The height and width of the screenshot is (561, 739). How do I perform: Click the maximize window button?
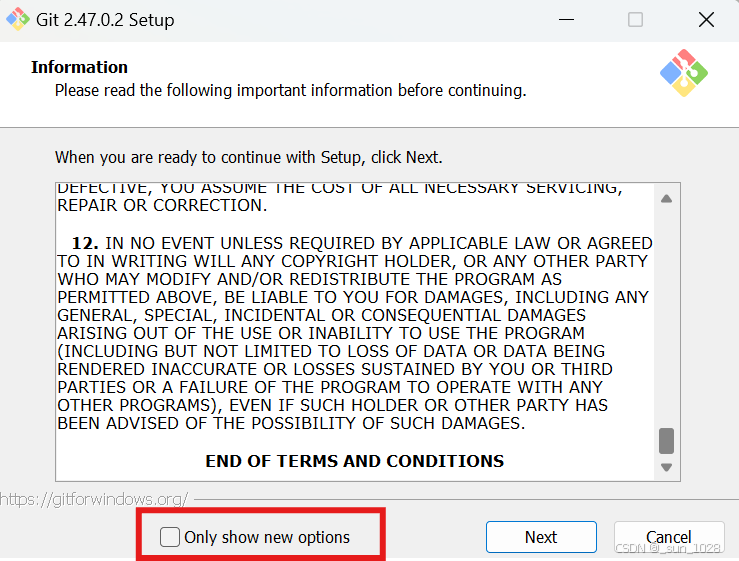pyautogui.click(x=635, y=20)
